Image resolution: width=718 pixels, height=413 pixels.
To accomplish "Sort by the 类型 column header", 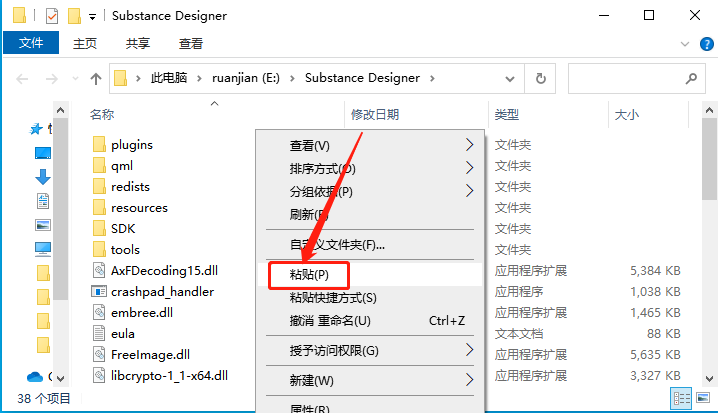I will coord(548,114).
